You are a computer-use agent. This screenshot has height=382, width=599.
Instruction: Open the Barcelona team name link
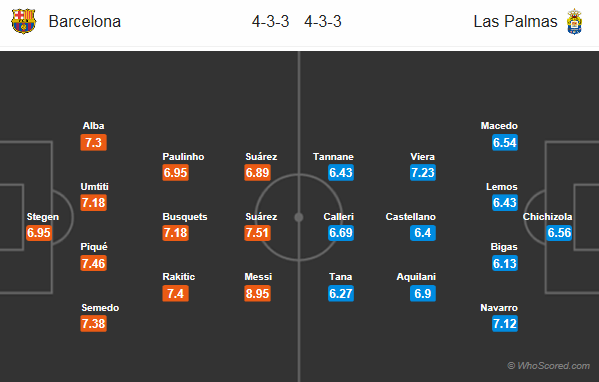pos(85,21)
